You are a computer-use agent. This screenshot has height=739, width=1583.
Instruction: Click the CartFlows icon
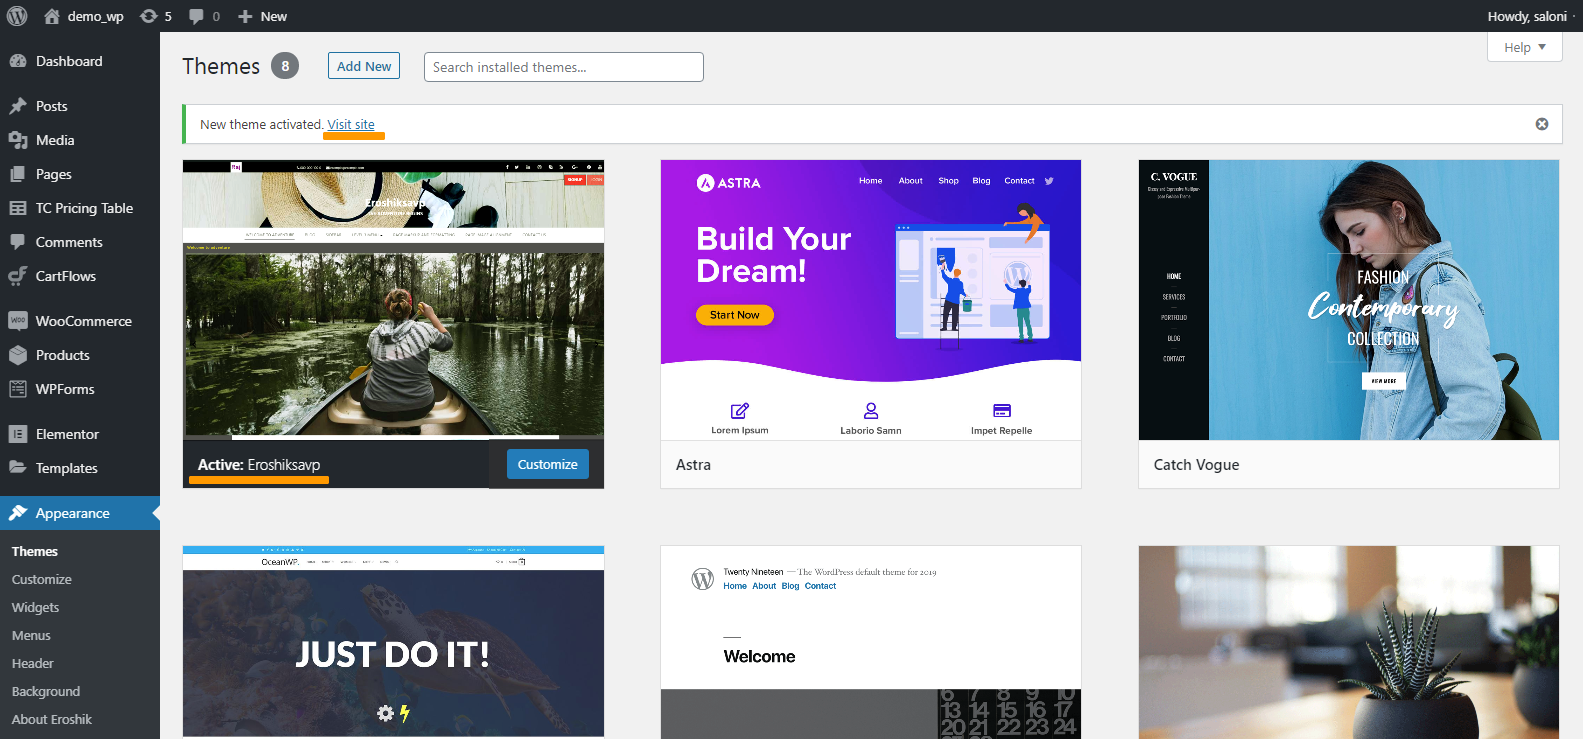[18, 276]
